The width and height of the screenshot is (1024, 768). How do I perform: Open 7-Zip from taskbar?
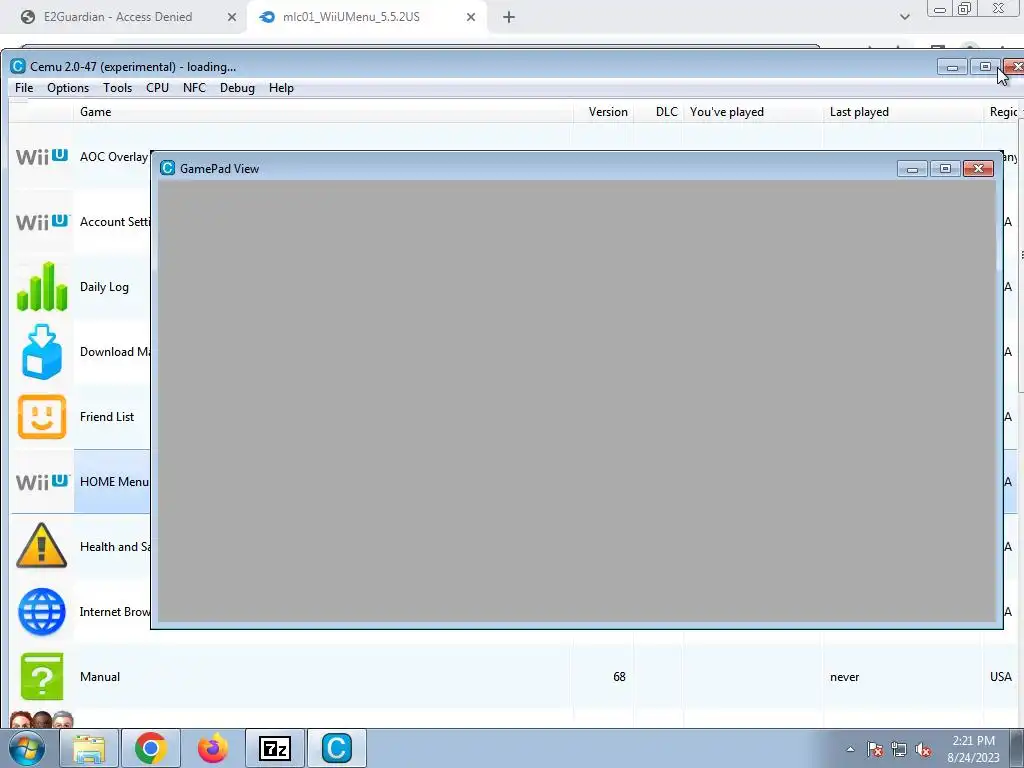pos(275,748)
